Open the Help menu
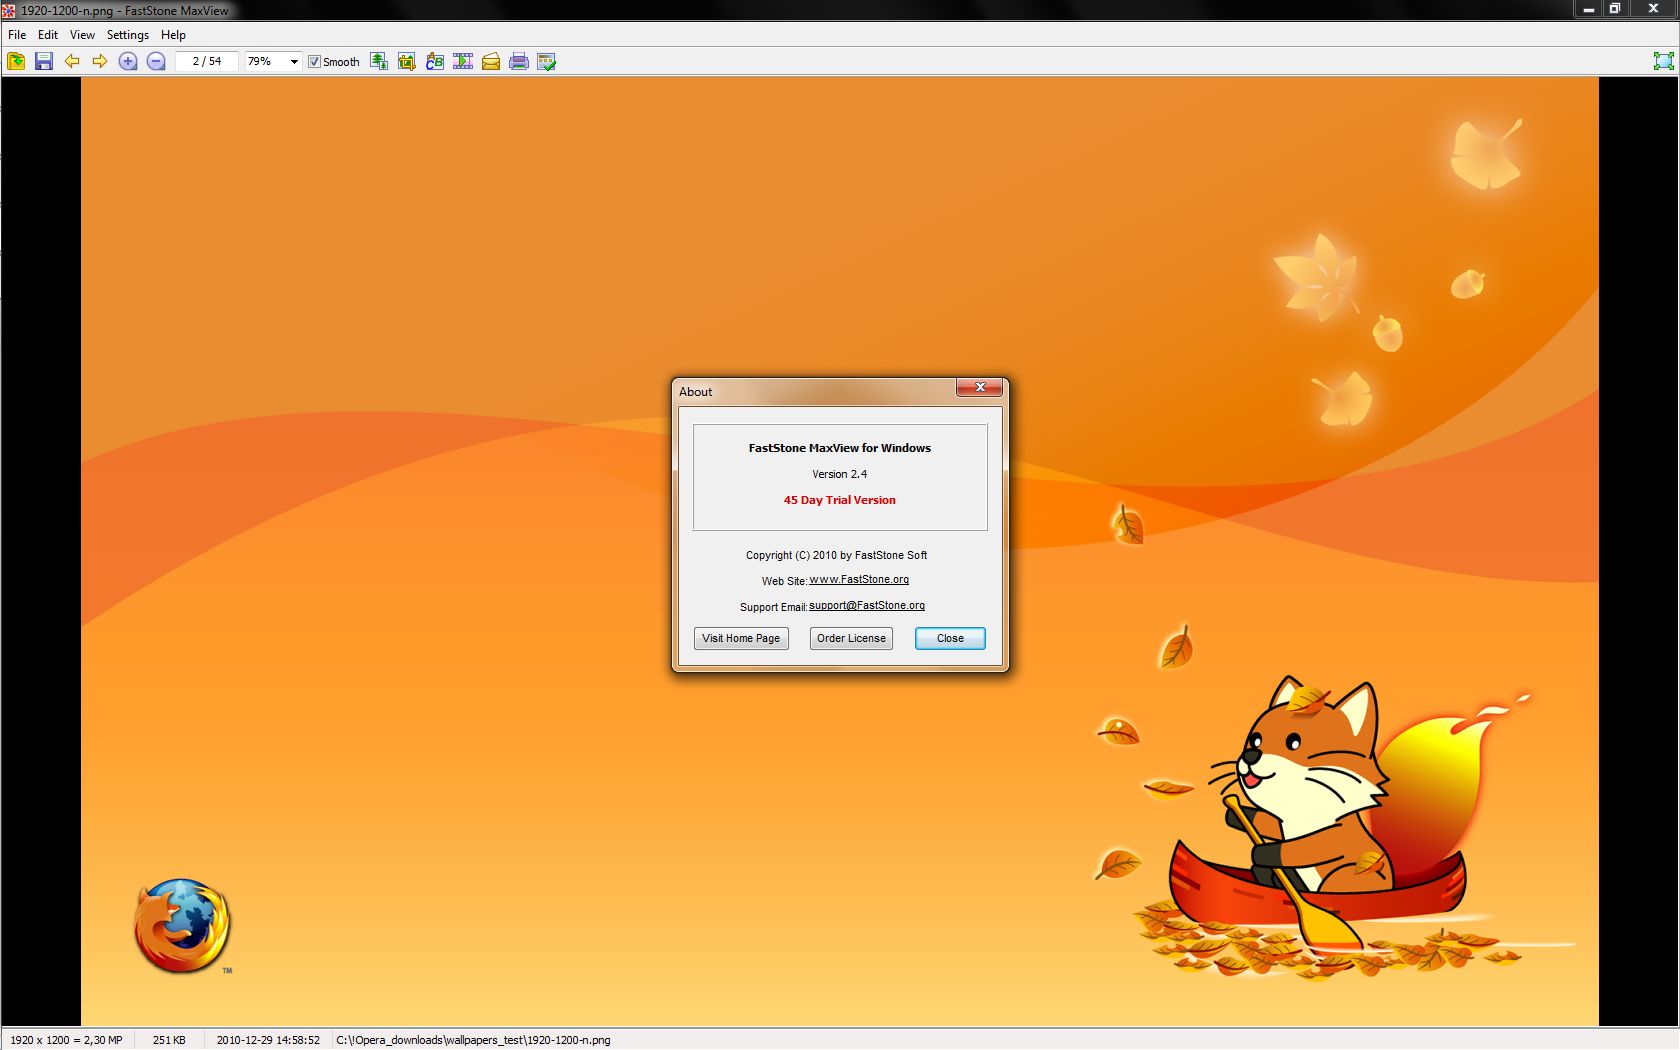The height and width of the screenshot is (1050, 1680). point(174,35)
